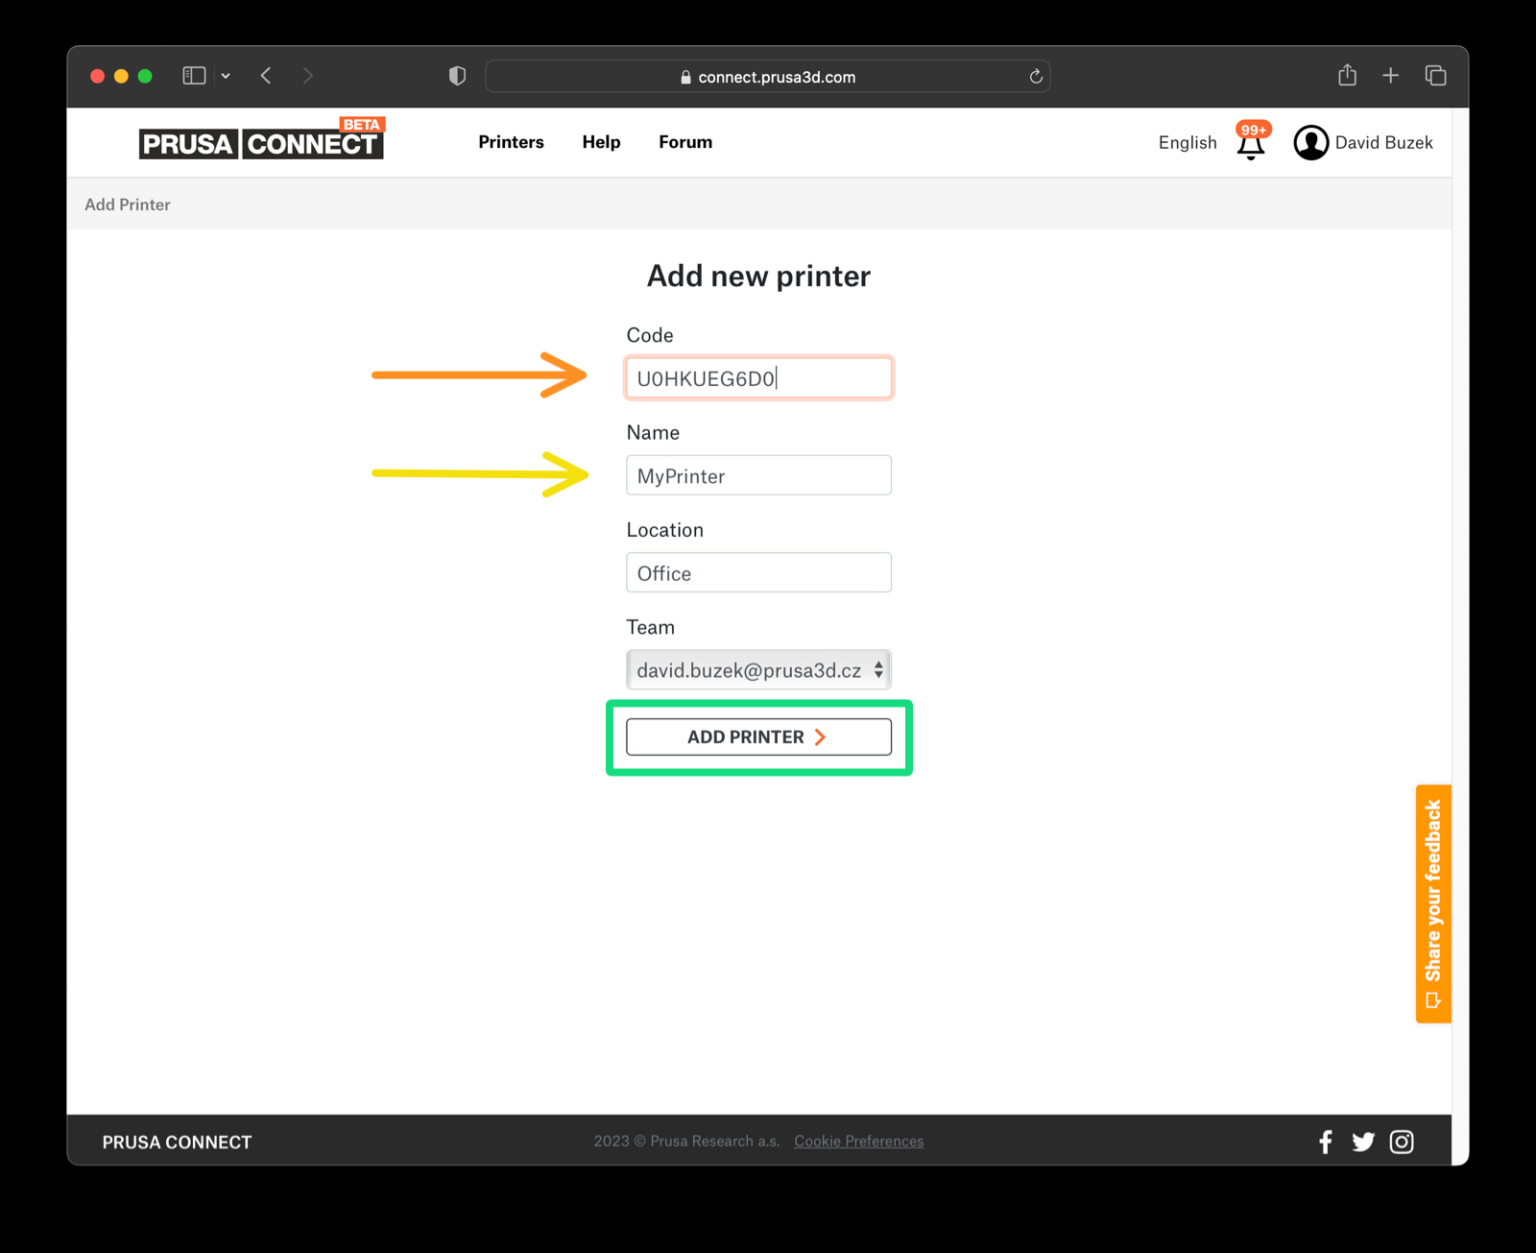Click the PRUSA CONNECT beta logo
This screenshot has width=1536, height=1253.
pyautogui.click(x=260, y=142)
